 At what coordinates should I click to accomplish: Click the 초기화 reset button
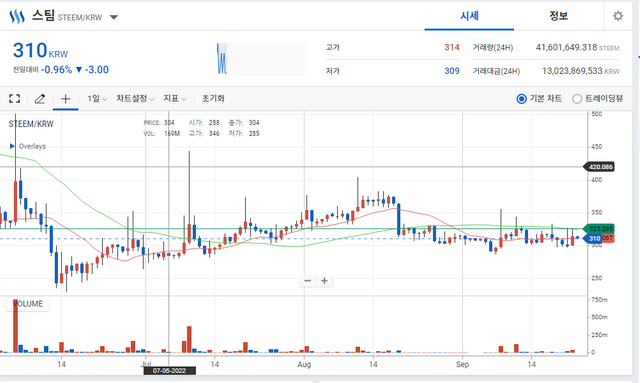(213, 98)
